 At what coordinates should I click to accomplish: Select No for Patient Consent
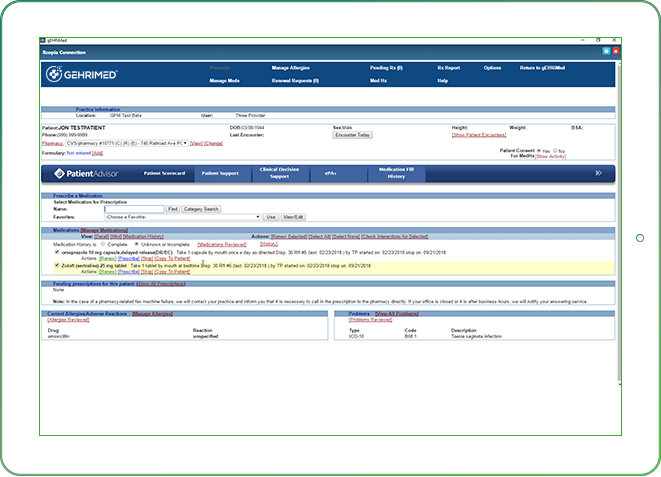point(555,150)
